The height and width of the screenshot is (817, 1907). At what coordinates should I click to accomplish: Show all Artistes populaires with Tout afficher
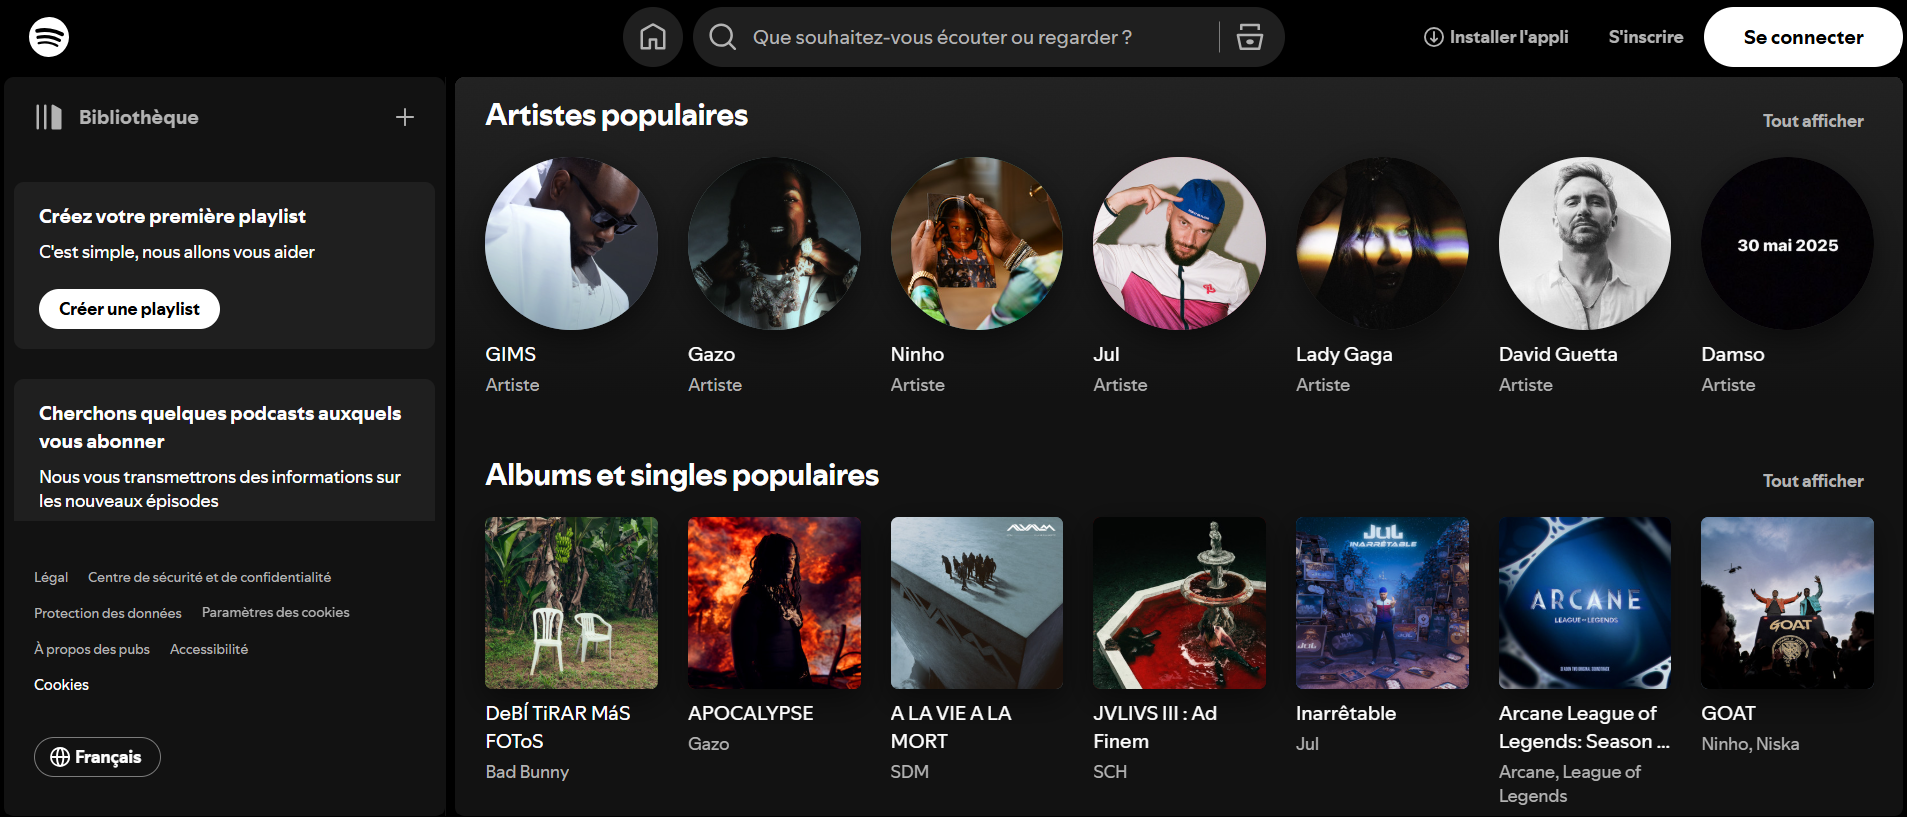click(x=1813, y=121)
